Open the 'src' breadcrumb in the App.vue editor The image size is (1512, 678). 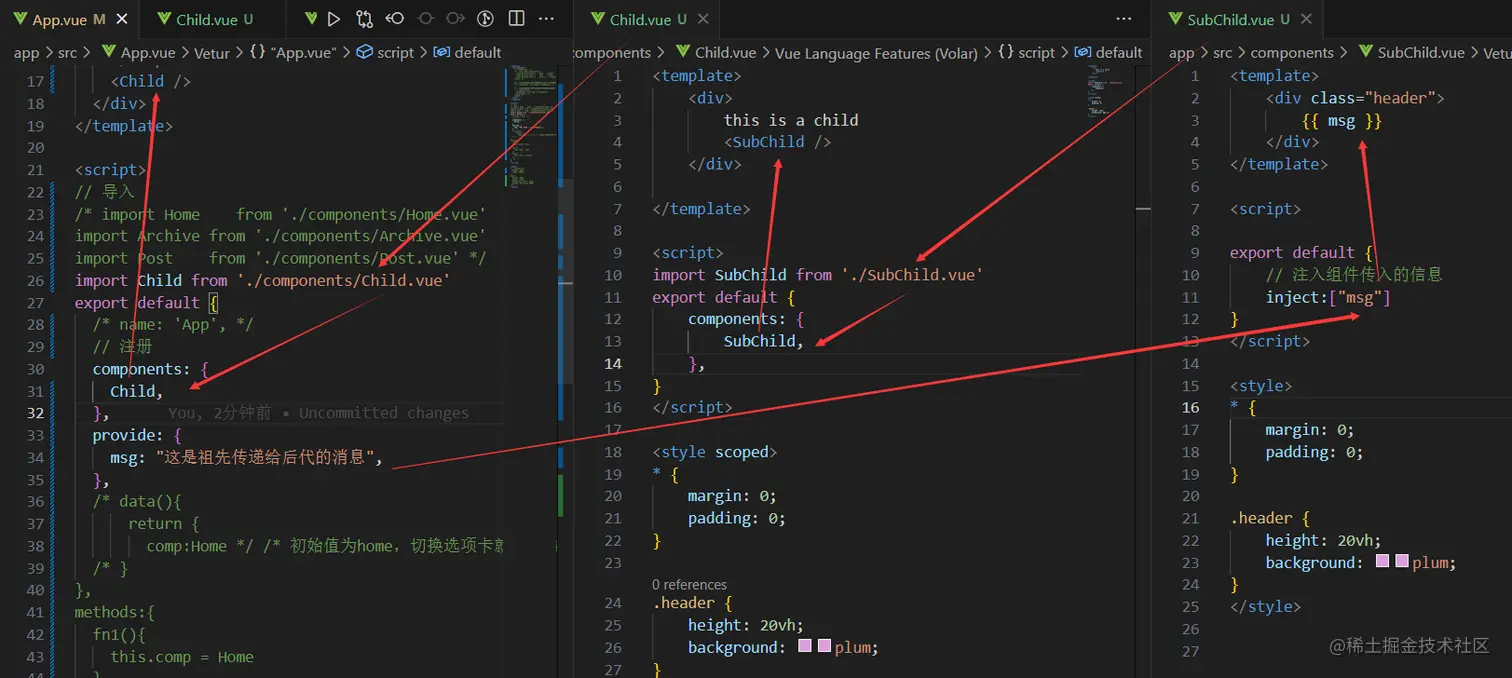click(x=67, y=53)
